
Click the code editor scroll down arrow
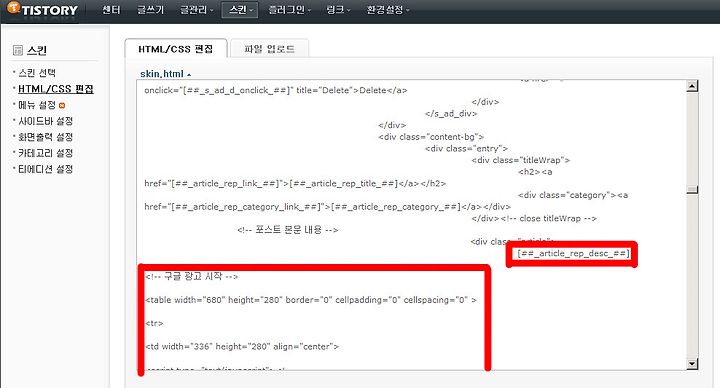click(x=692, y=364)
